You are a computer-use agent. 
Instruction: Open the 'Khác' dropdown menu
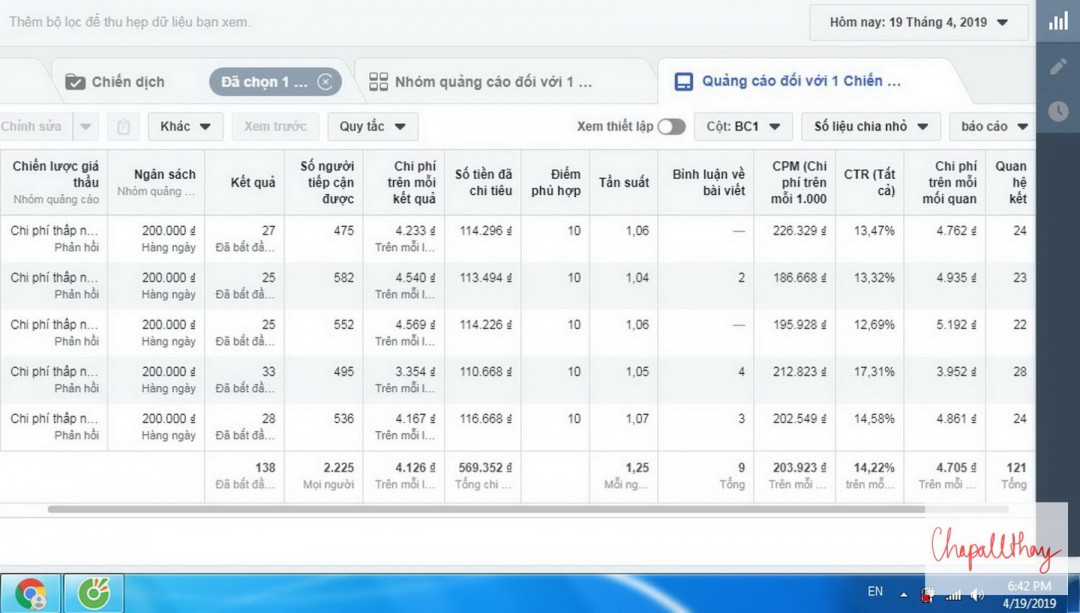click(x=185, y=127)
